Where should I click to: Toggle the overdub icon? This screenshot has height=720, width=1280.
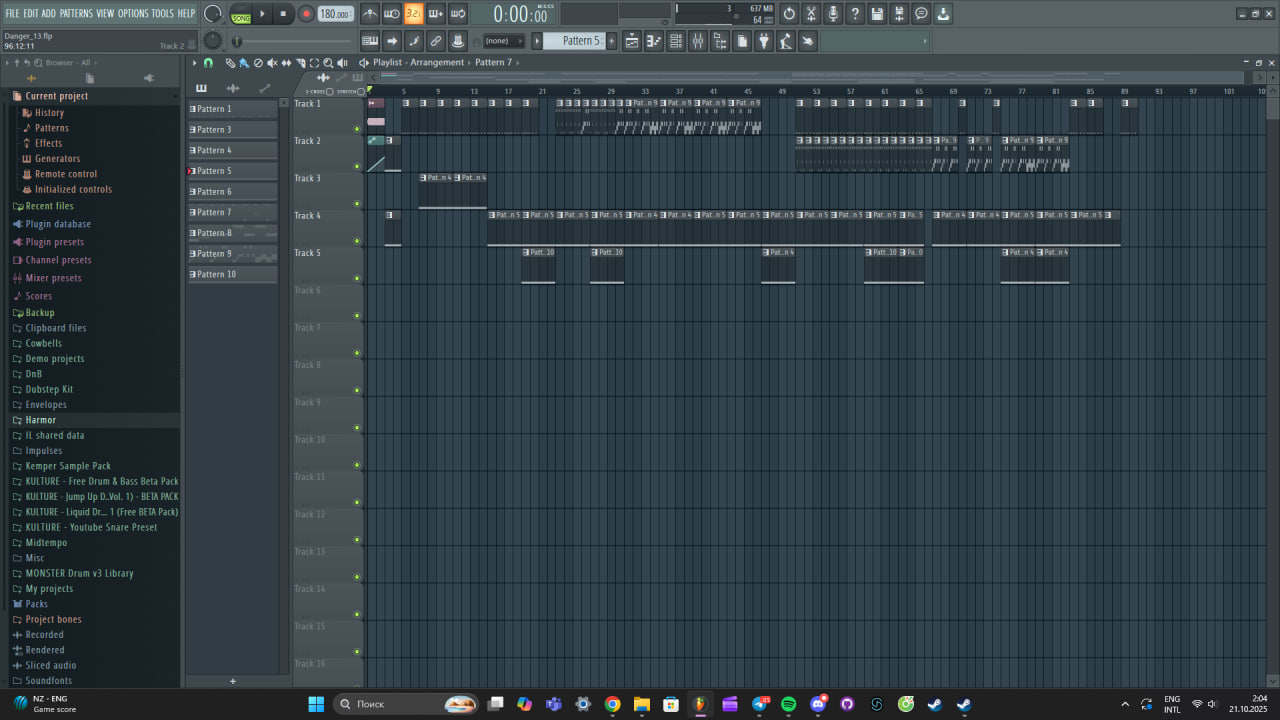(x=436, y=14)
